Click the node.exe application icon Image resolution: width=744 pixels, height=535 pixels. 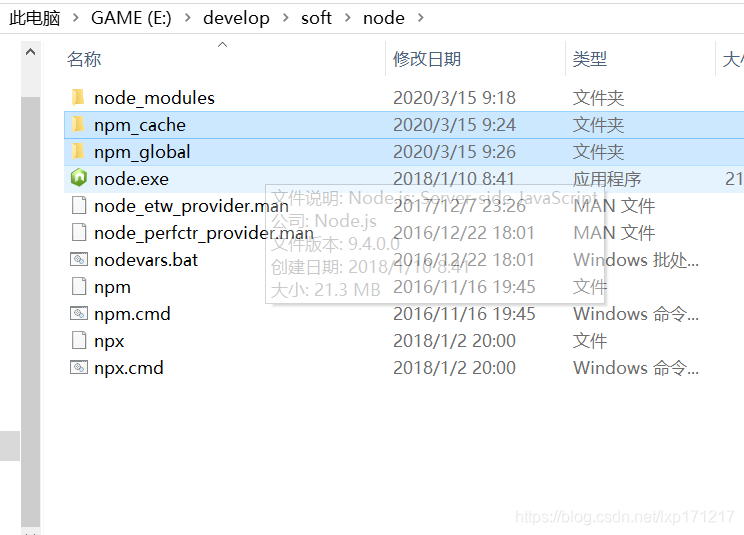[x=79, y=178]
